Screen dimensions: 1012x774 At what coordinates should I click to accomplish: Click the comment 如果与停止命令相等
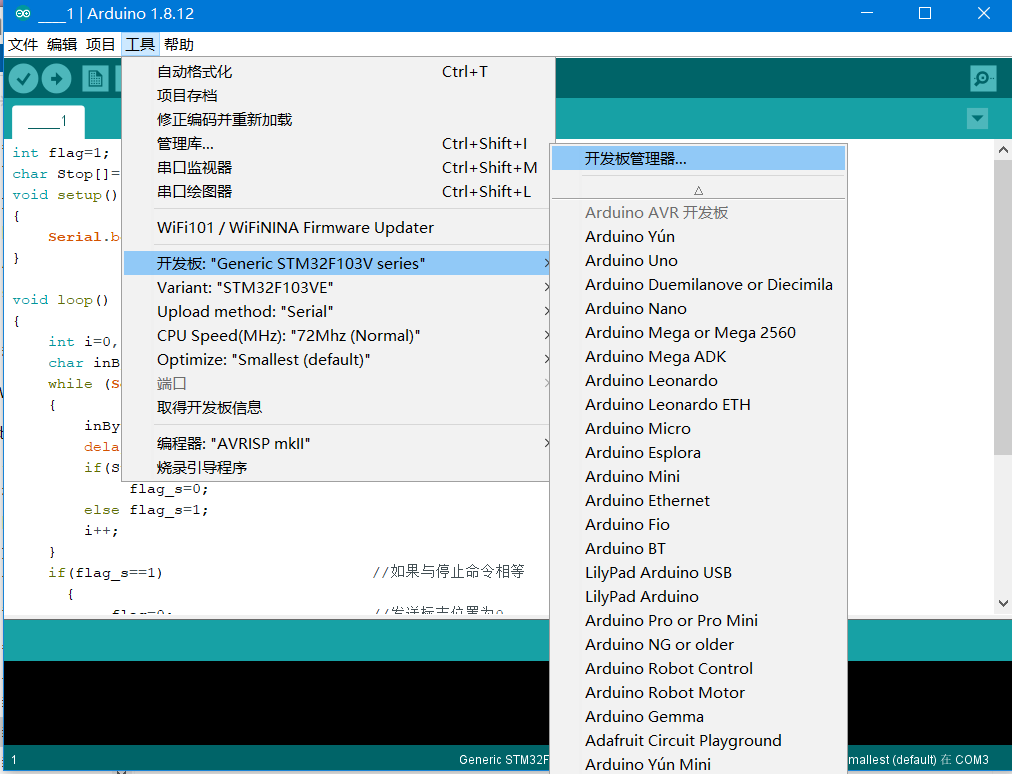point(449,571)
